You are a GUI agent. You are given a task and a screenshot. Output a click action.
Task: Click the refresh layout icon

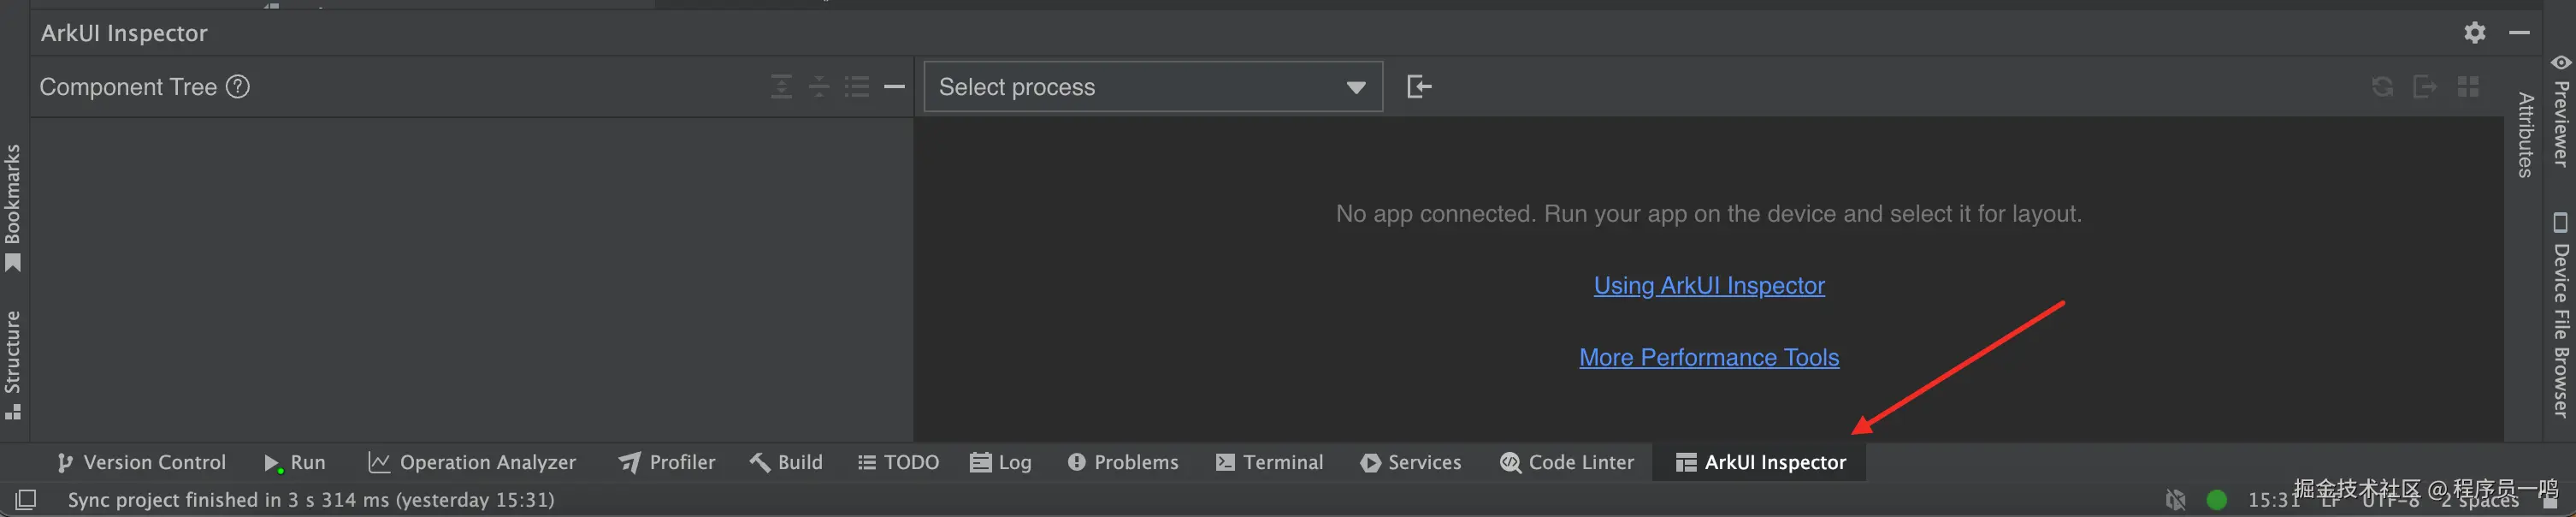click(x=2382, y=87)
